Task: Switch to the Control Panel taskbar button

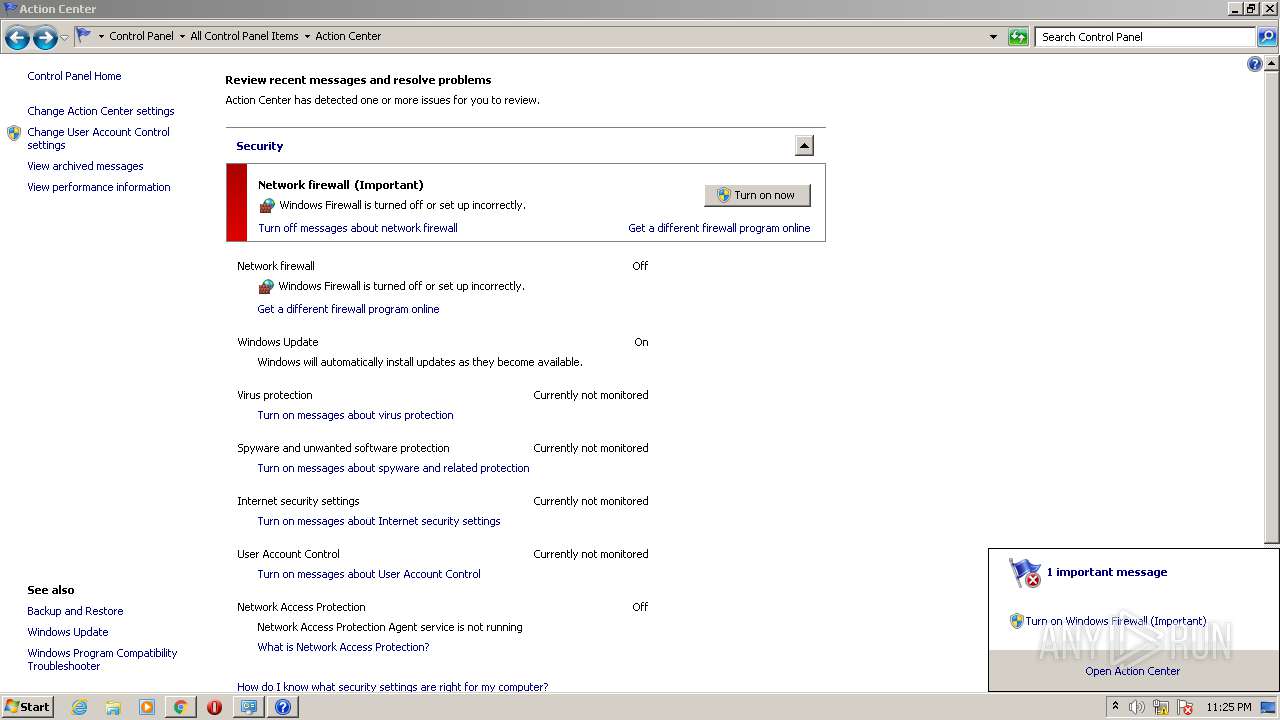Action: click(248, 707)
